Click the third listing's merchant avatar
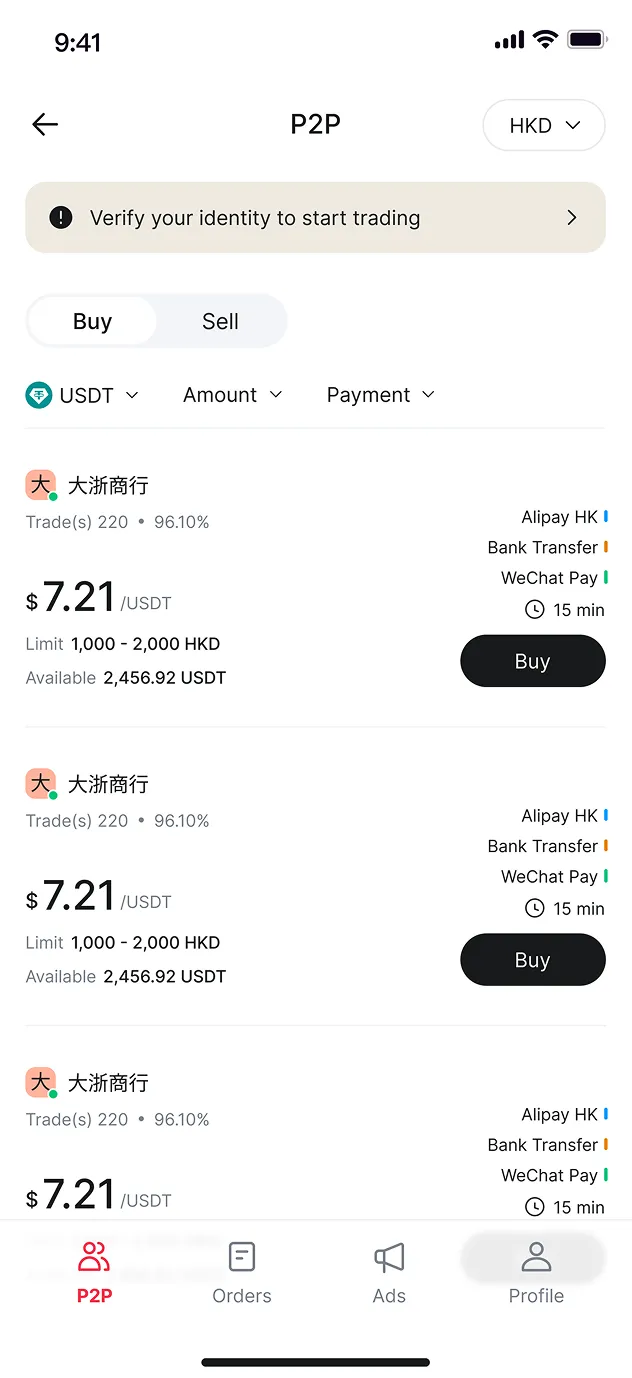Viewport: 632px width, 1378px height. point(41,1082)
